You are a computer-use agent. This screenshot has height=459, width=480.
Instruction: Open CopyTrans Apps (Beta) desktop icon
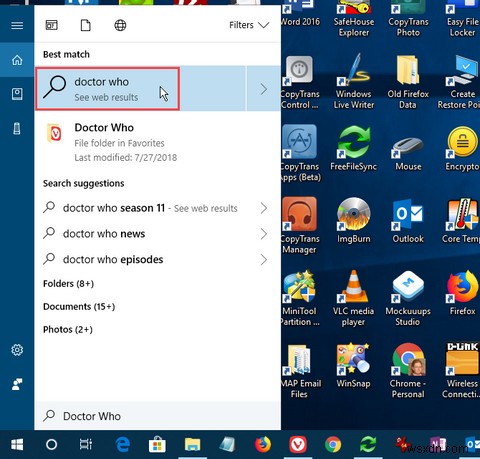(x=300, y=153)
